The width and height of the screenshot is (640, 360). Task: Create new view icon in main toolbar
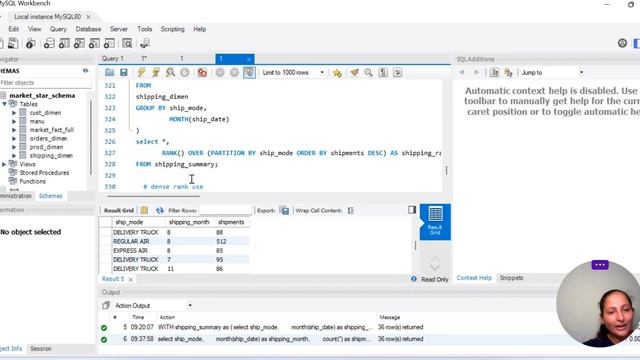click(x=79, y=43)
